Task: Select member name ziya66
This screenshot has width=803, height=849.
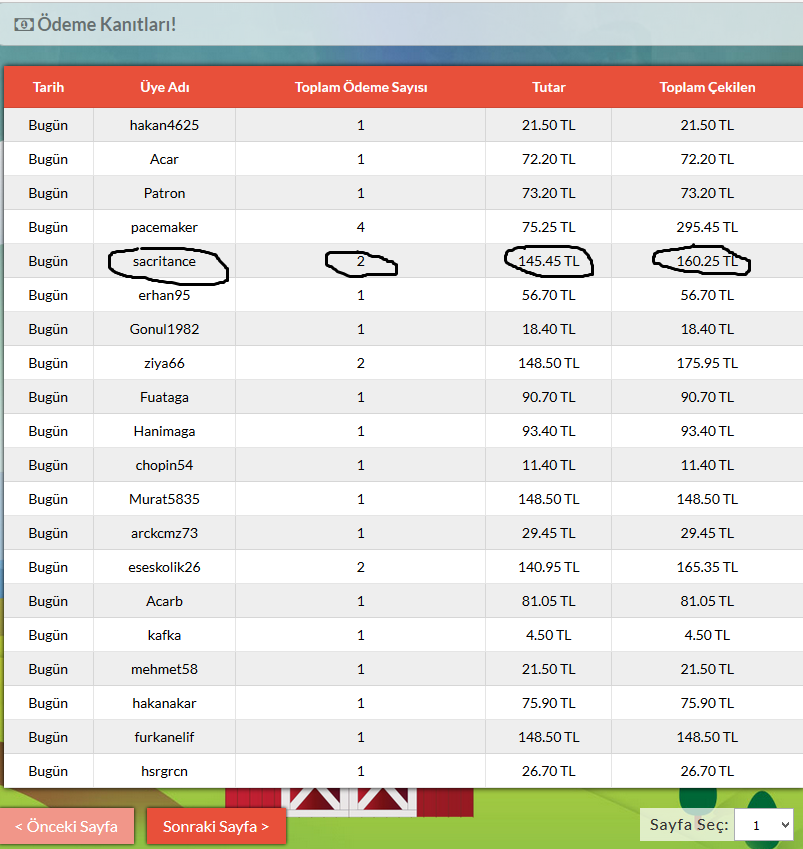Action: pyautogui.click(x=164, y=363)
